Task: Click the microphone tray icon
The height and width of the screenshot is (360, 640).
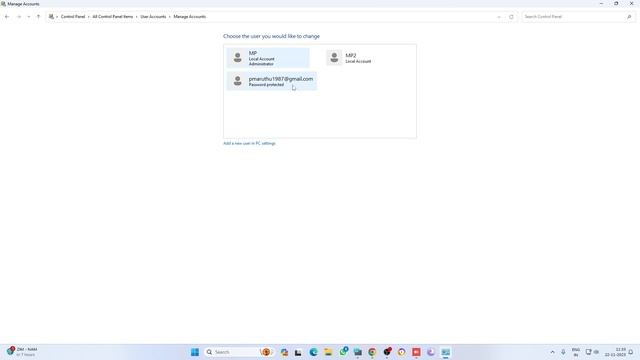Action: [x=563, y=352]
